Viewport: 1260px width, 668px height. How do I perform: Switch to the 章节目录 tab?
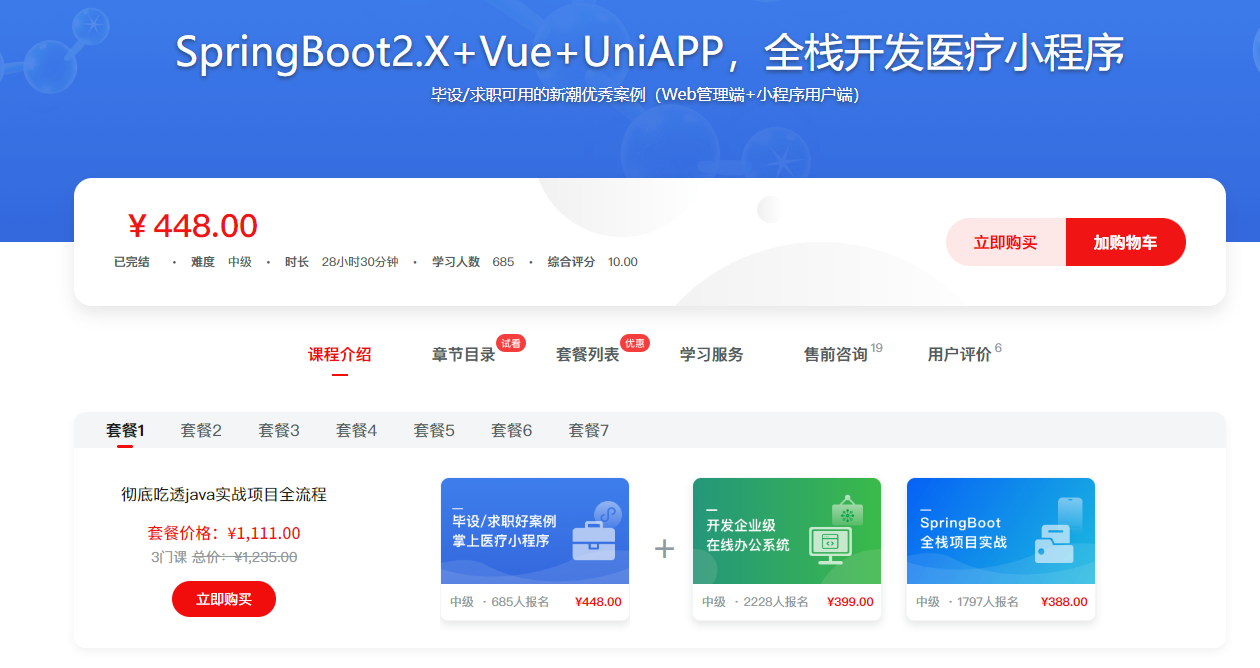click(464, 354)
